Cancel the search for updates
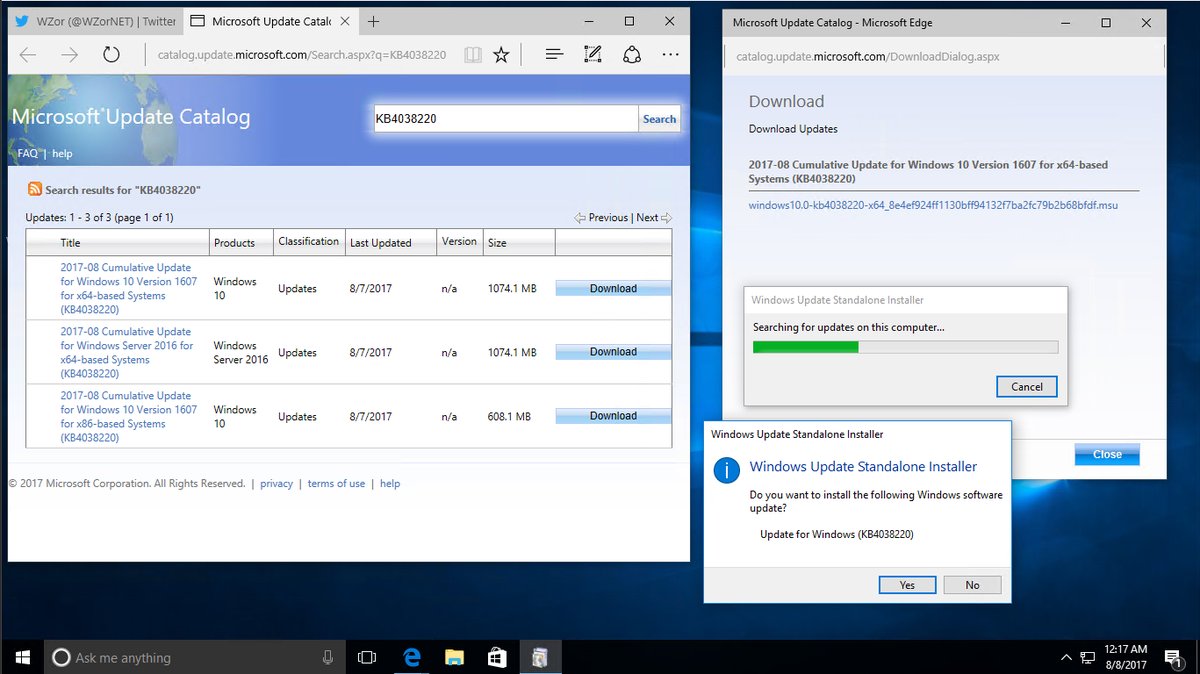 [x=1027, y=387]
